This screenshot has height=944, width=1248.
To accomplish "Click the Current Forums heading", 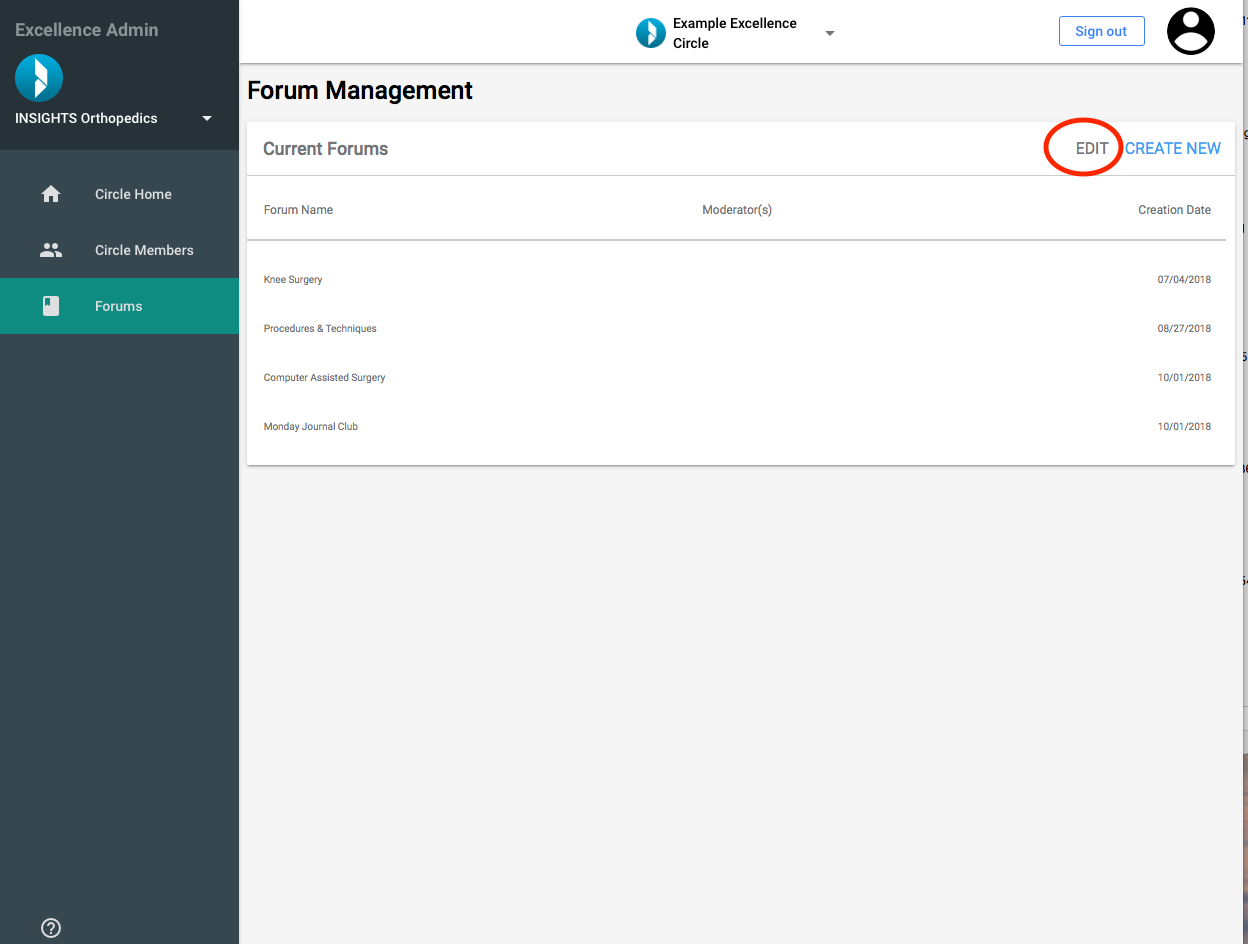I will (x=325, y=149).
